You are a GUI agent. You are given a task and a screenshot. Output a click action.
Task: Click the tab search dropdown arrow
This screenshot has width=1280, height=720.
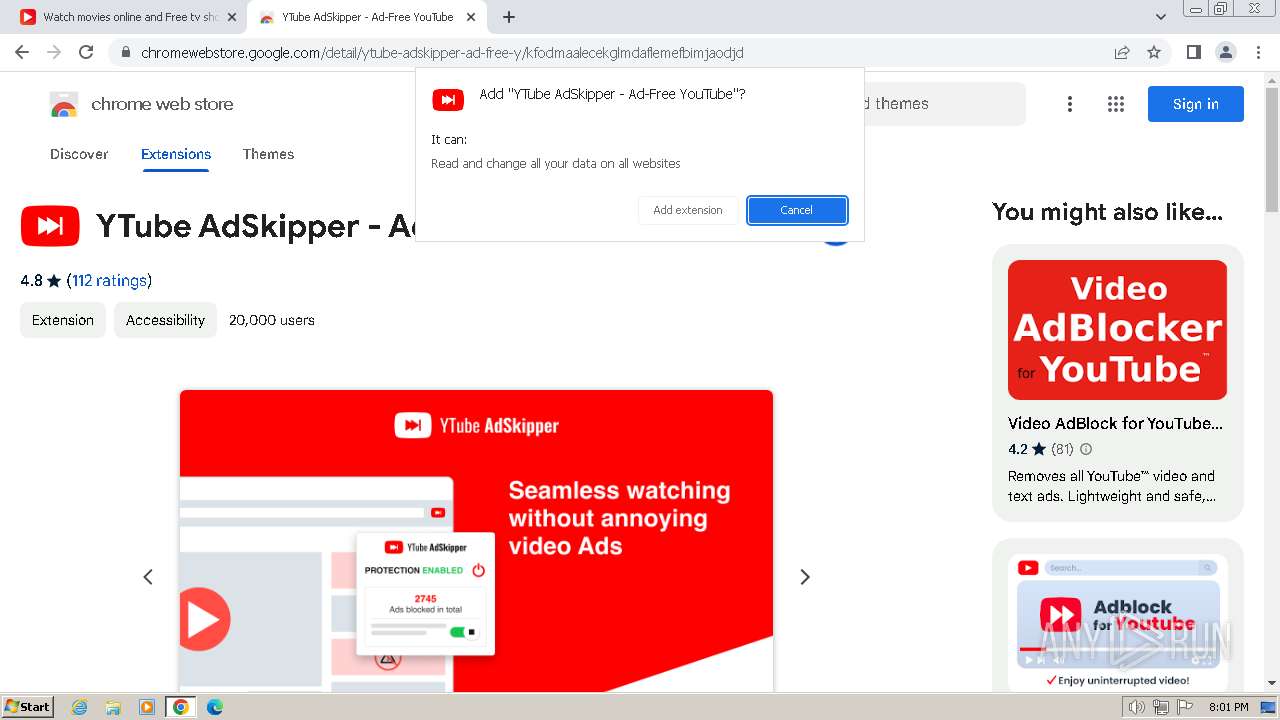pyautogui.click(x=1161, y=17)
